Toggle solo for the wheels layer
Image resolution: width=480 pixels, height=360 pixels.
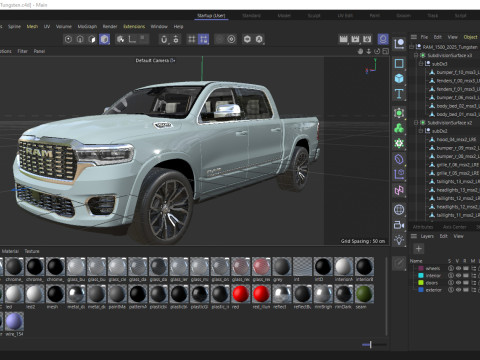pyautogui.click(x=451, y=268)
